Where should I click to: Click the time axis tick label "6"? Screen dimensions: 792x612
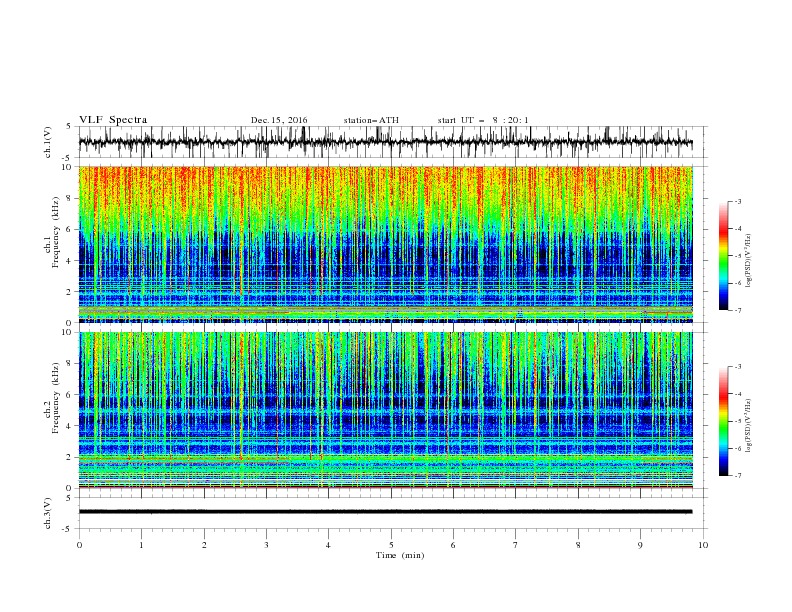coord(453,545)
